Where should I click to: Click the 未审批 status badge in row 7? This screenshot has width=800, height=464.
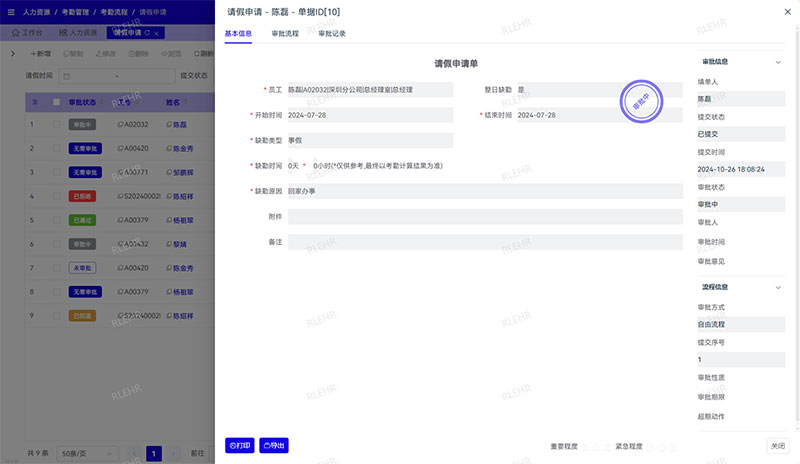pos(82,268)
